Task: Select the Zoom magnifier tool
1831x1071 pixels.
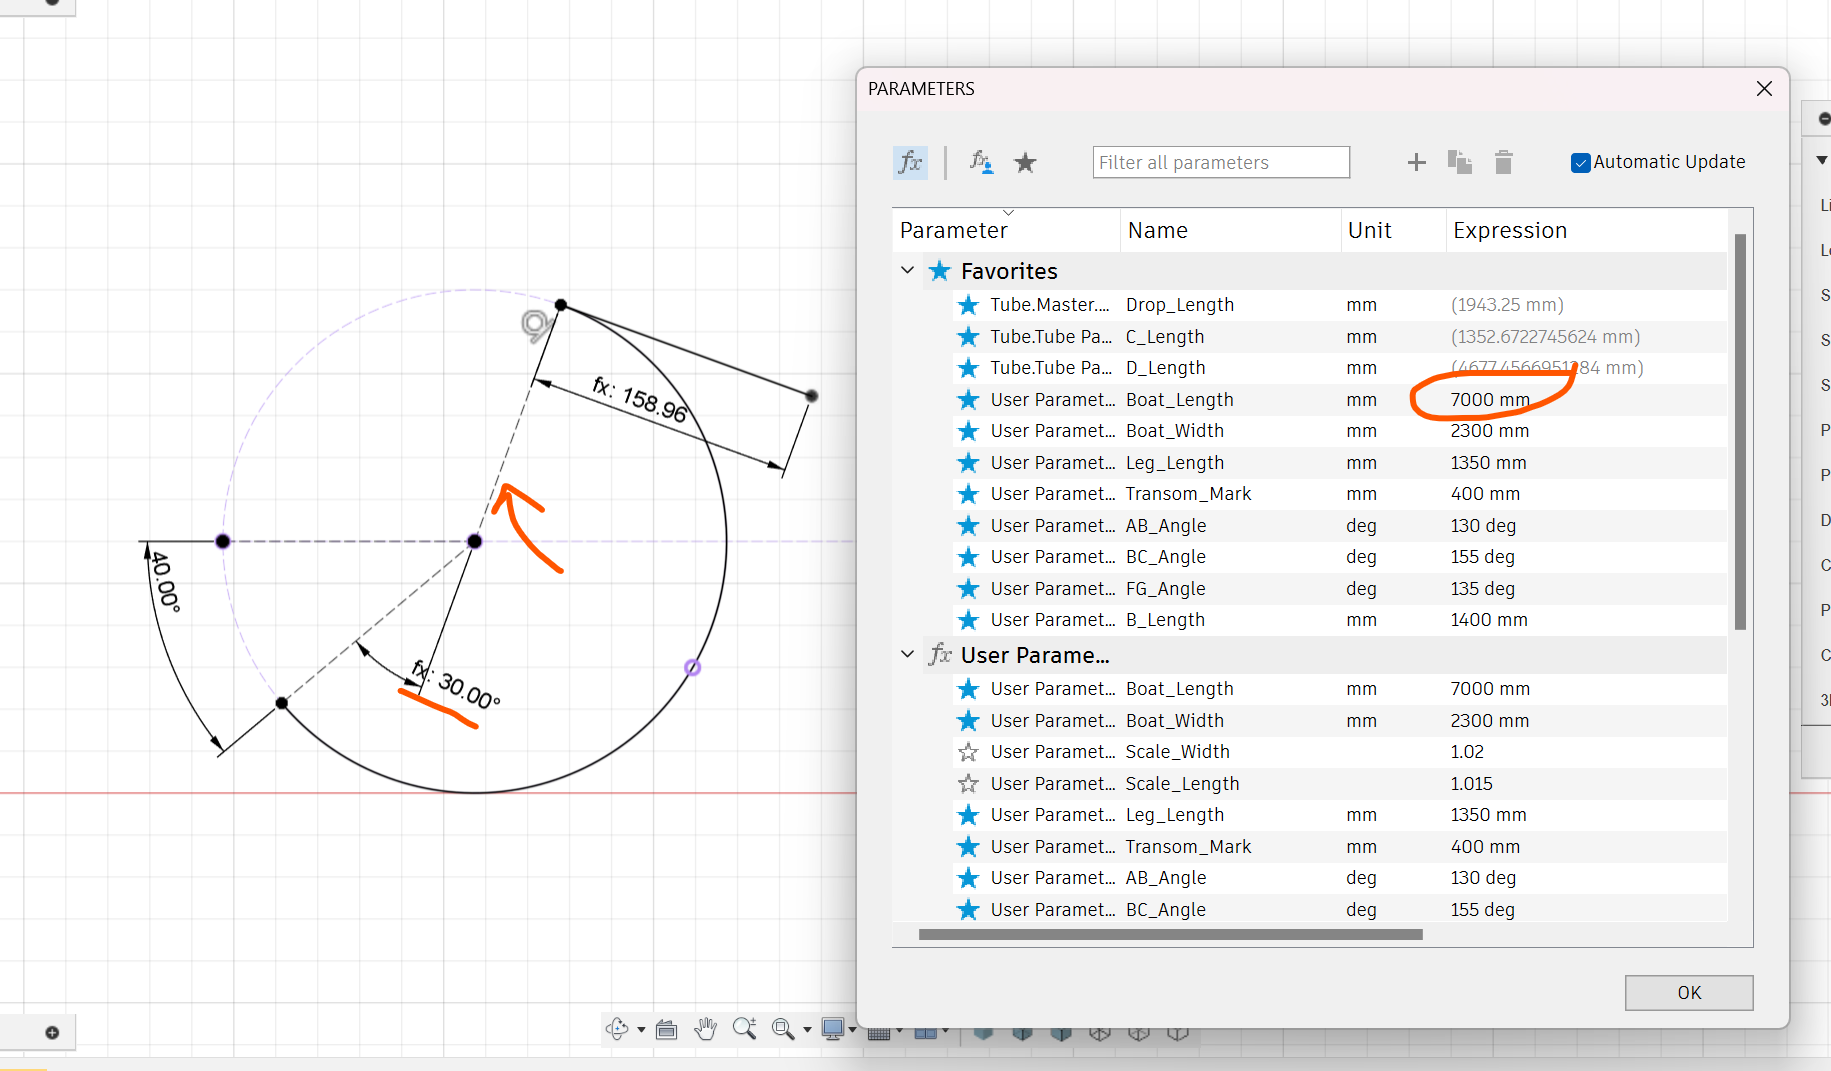Action: [744, 1028]
